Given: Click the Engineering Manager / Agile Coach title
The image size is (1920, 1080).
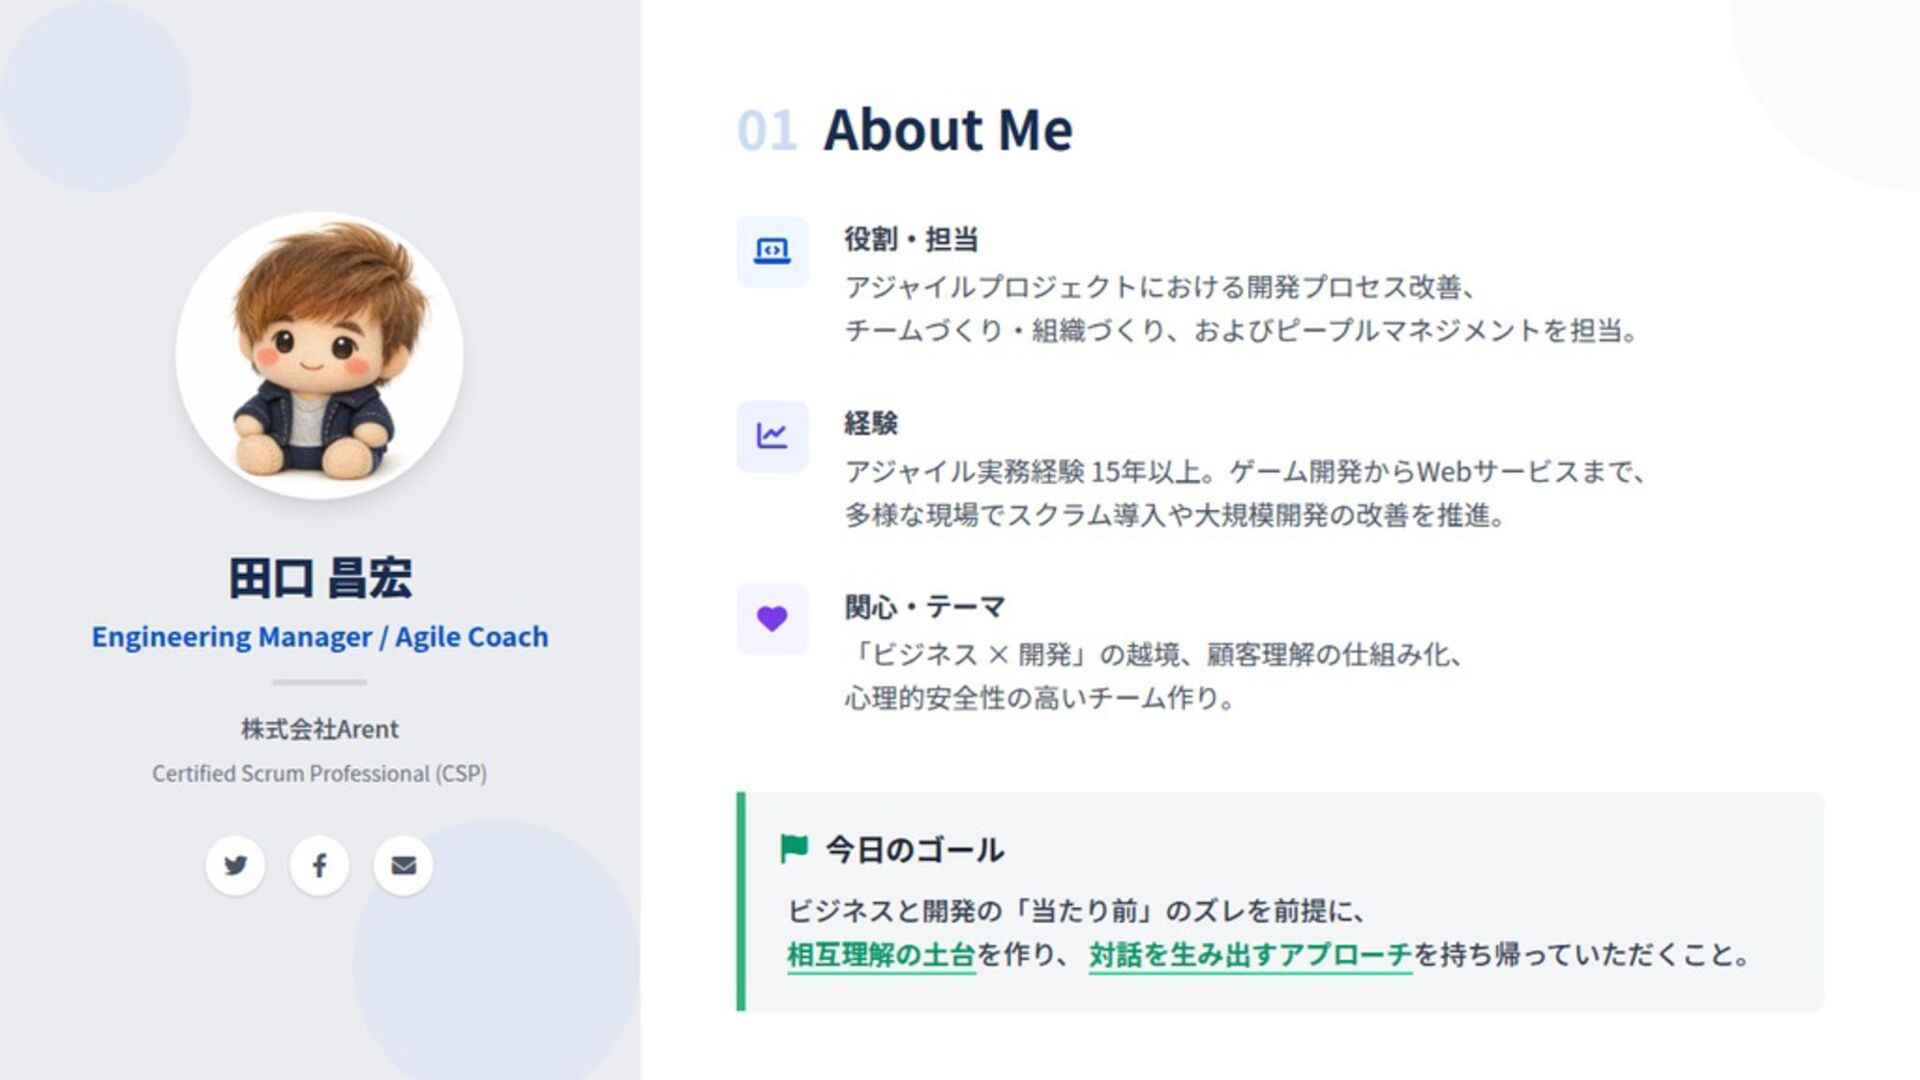Looking at the screenshot, I should pos(320,637).
